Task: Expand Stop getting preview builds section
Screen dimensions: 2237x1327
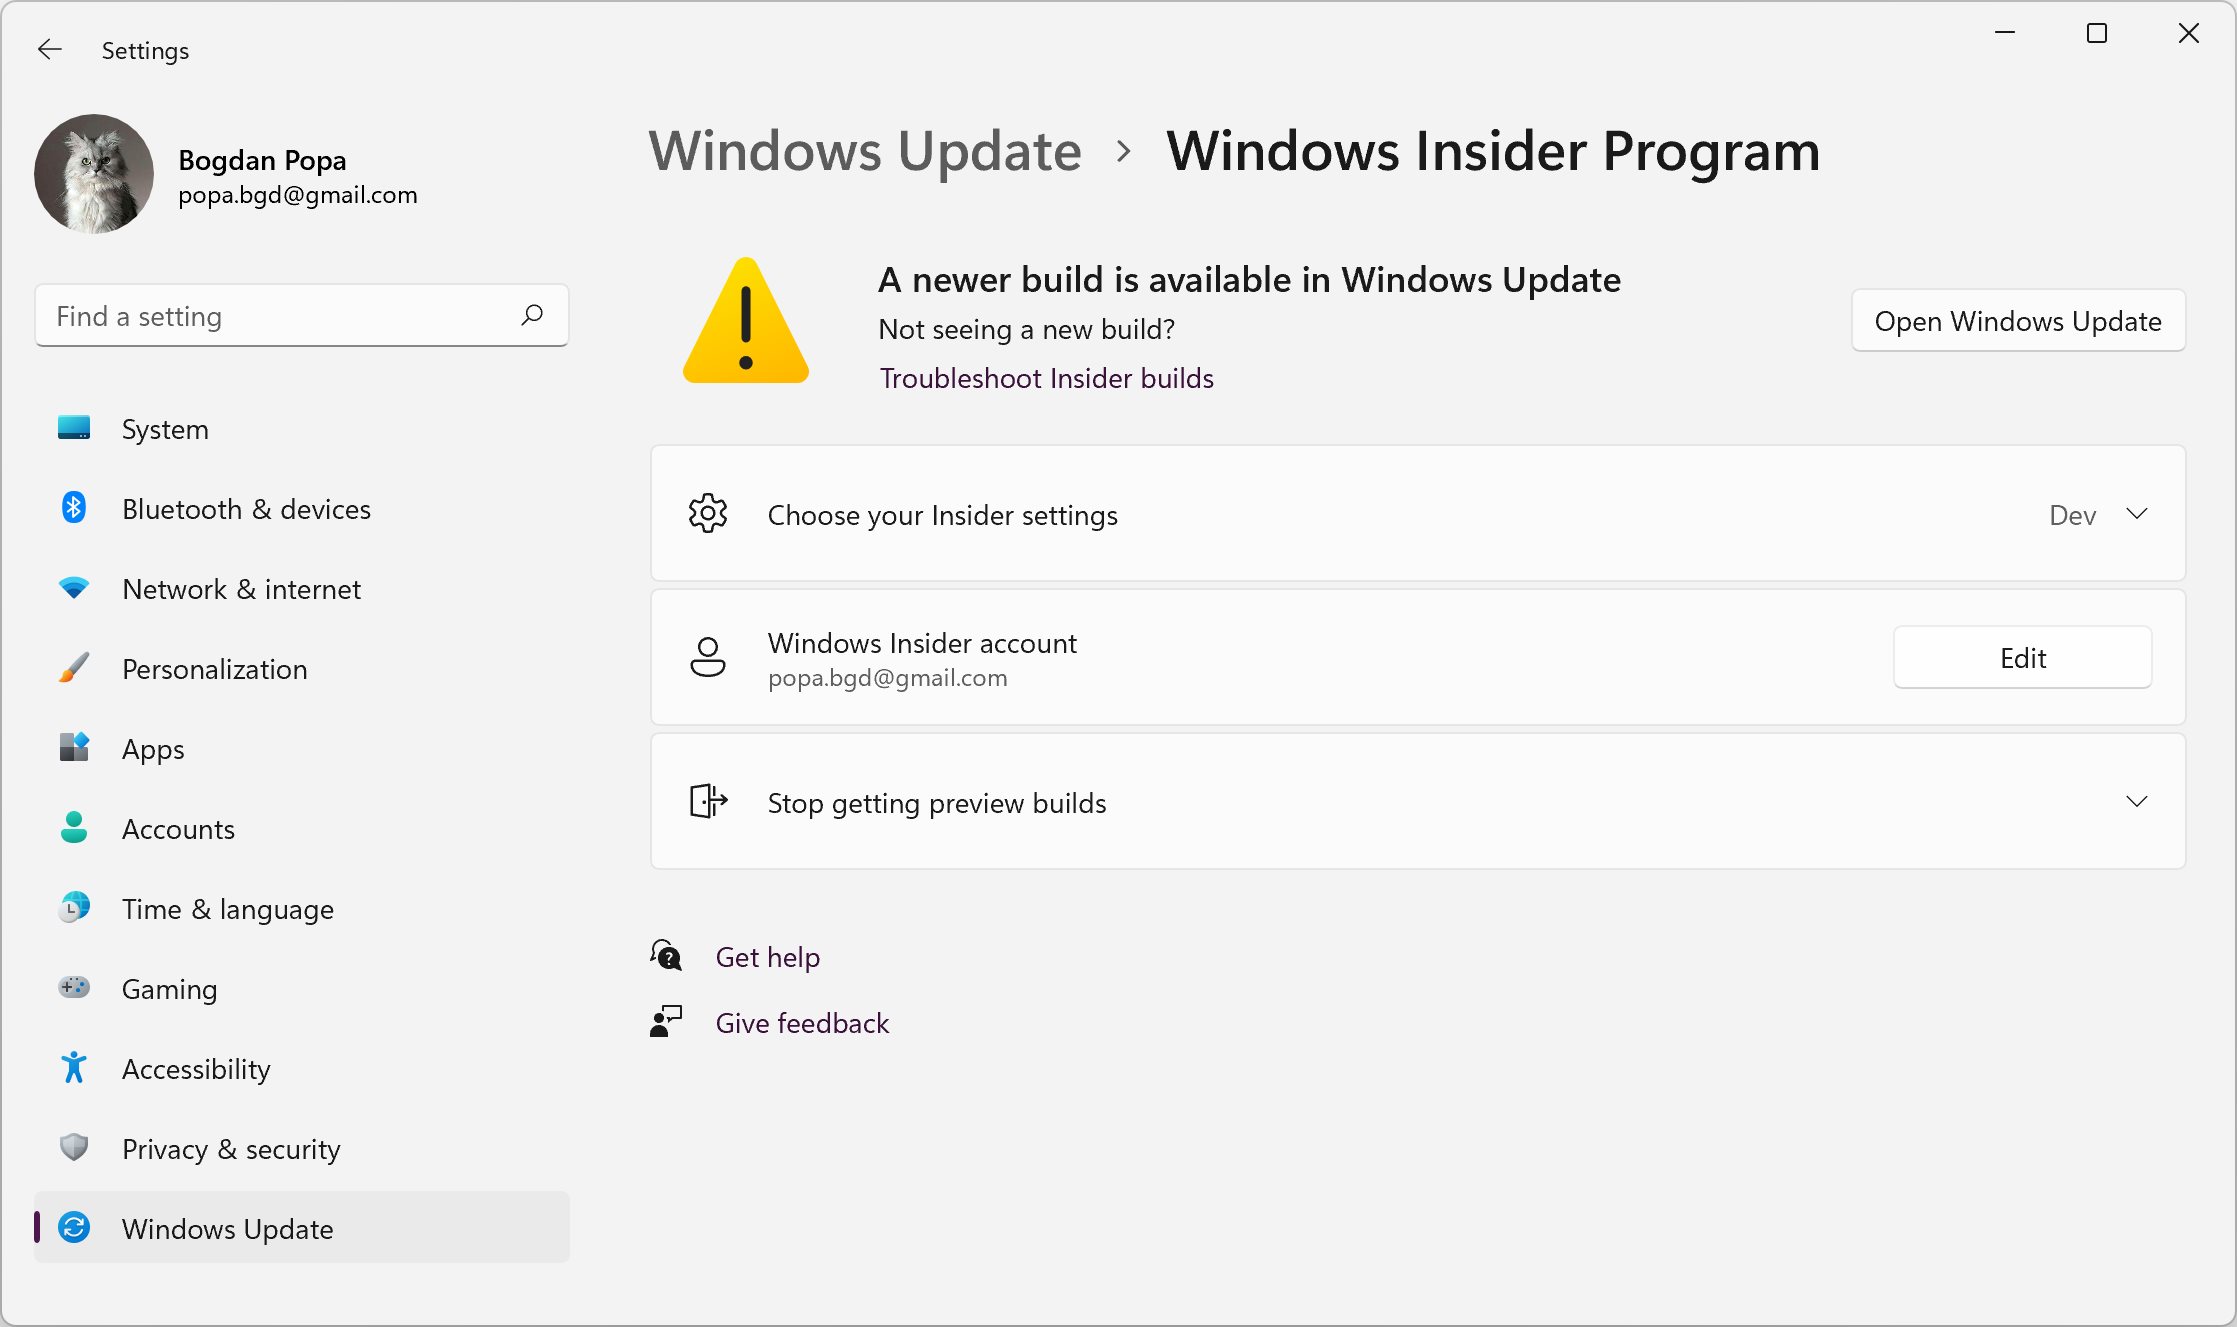Action: (x=2137, y=802)
